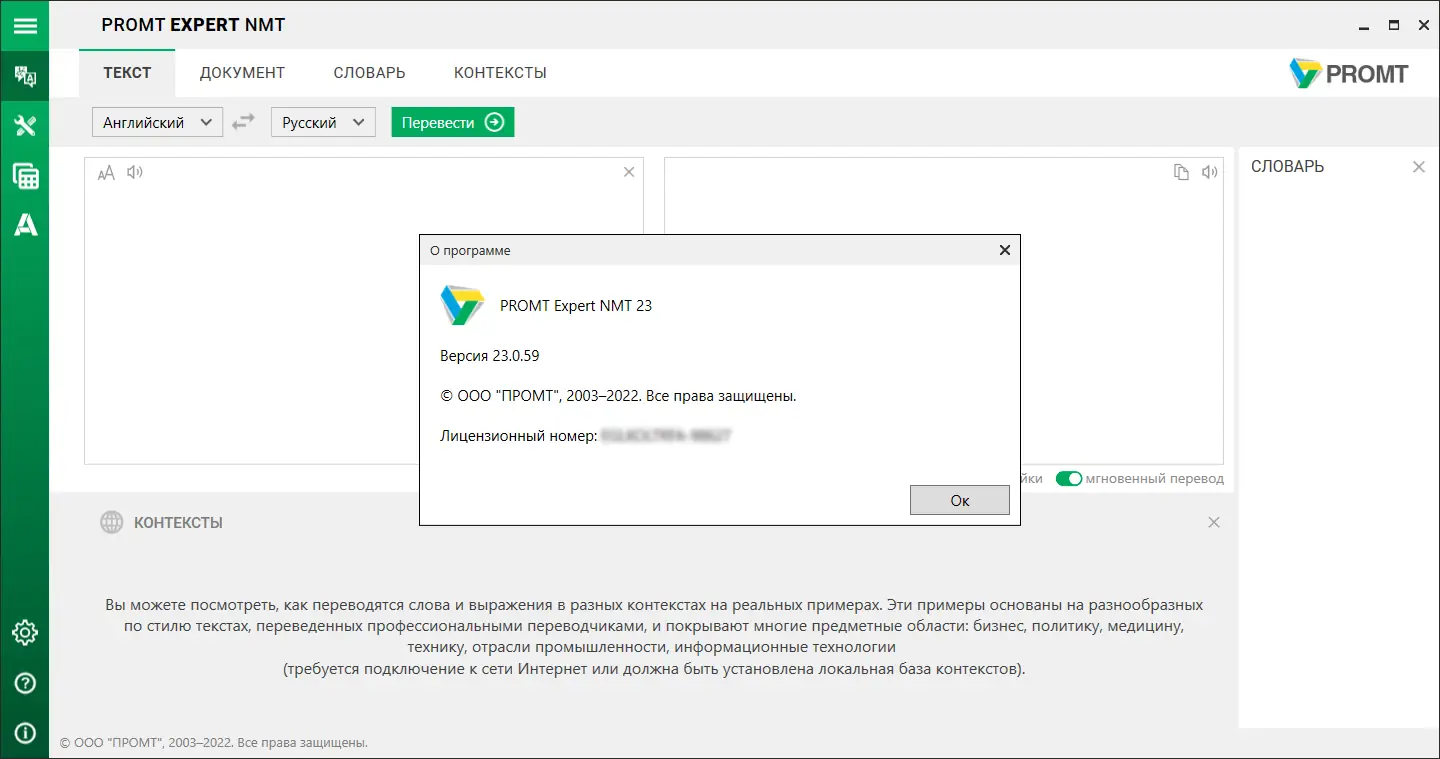This screenshot has height=759, width=1440.
Task: Close the PROMT Expert NMT window
Action: (1422, 25)
